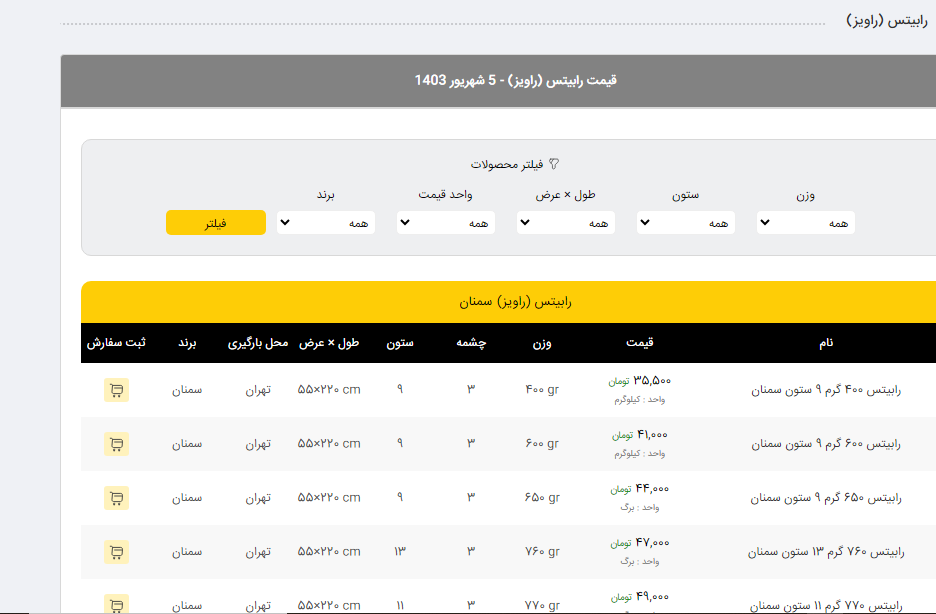Image resolution: width=936 pixels, height=614 pixels.
Task: Open the ستون filter dropdown
Action: (x=685, y=222)
